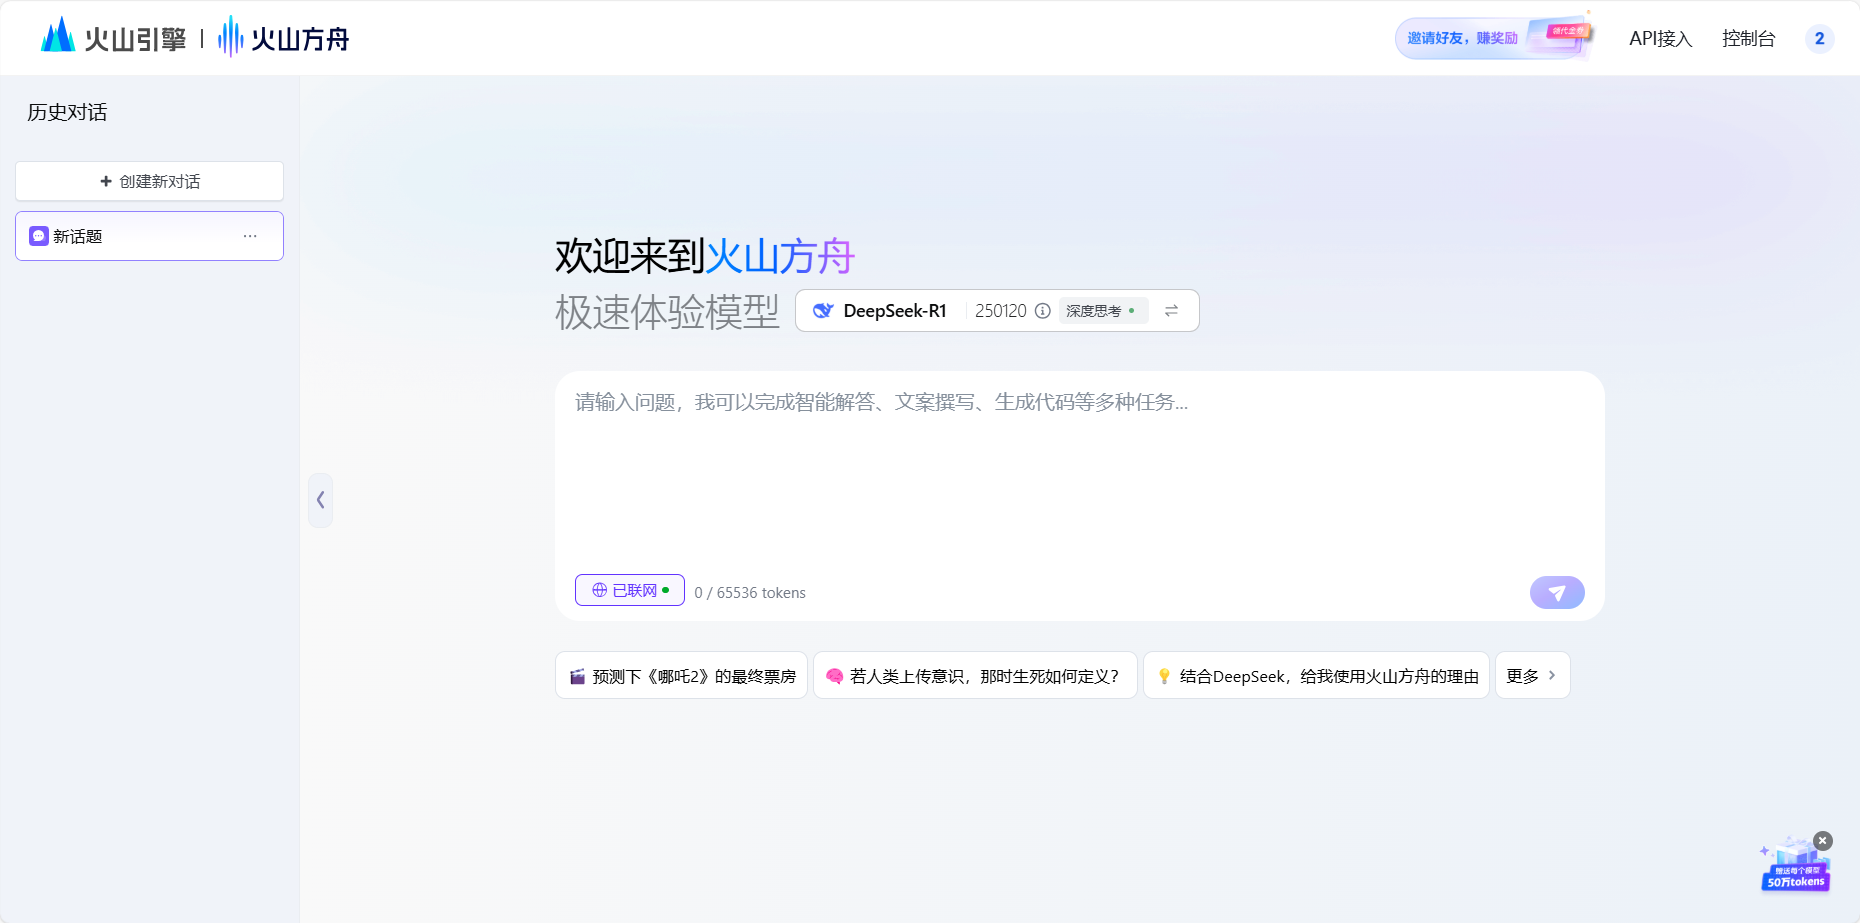
Task: Collapse the history sidebar
Action: 320,500
